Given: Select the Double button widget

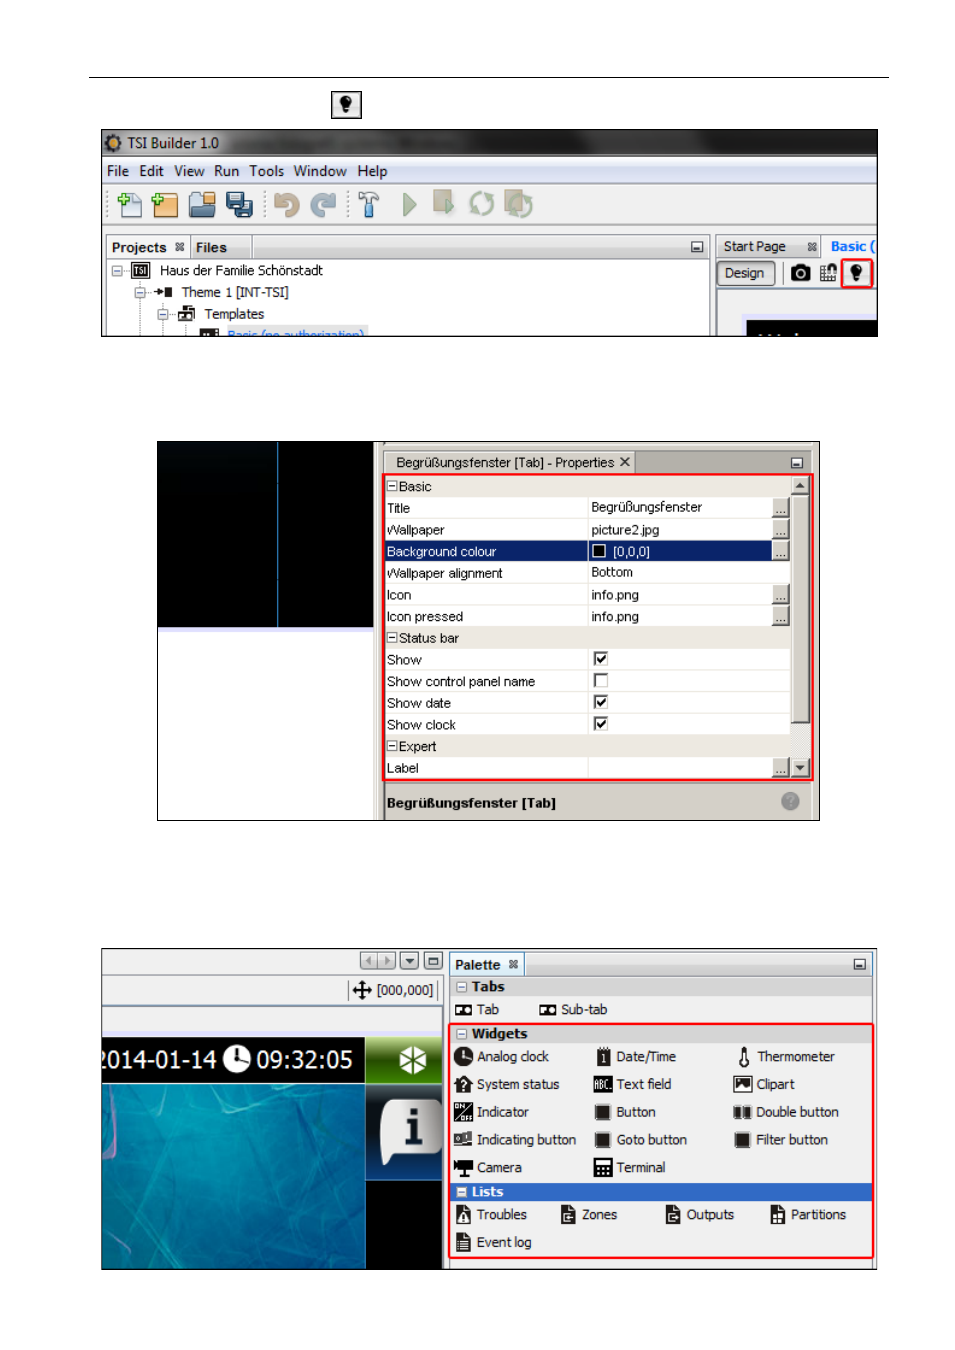Looking at the screenshot, I should (x=786, y=1112).
